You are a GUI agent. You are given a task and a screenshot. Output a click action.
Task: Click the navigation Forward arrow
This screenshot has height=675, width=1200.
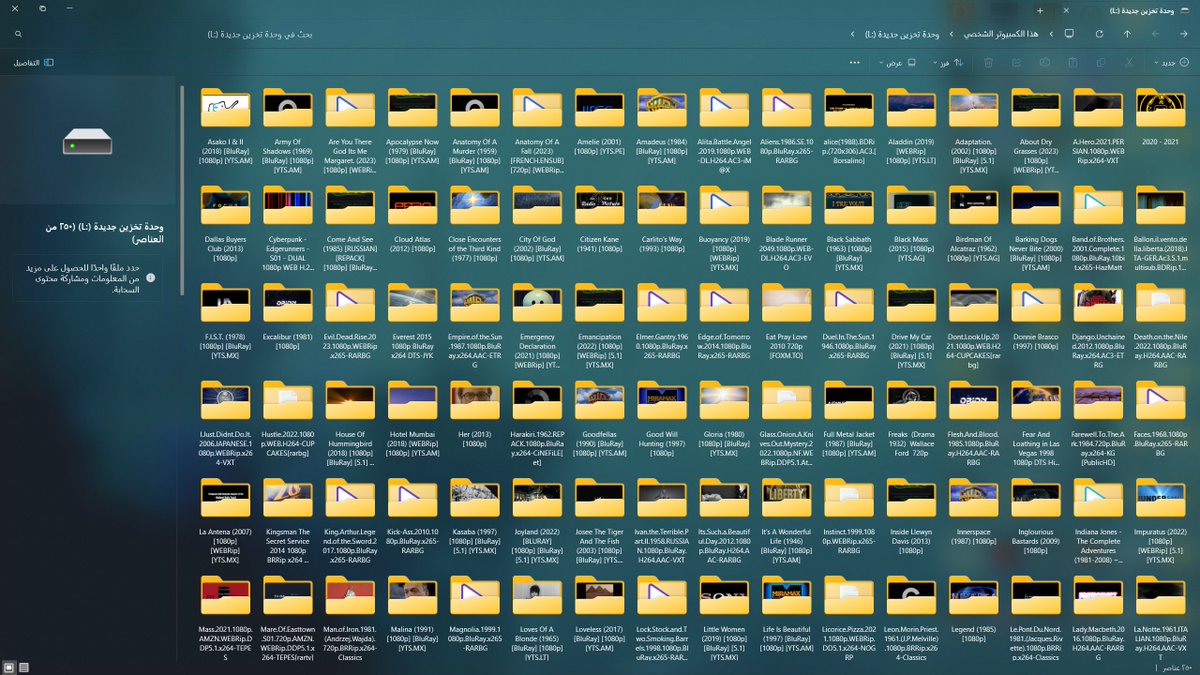click(1155, 34)
